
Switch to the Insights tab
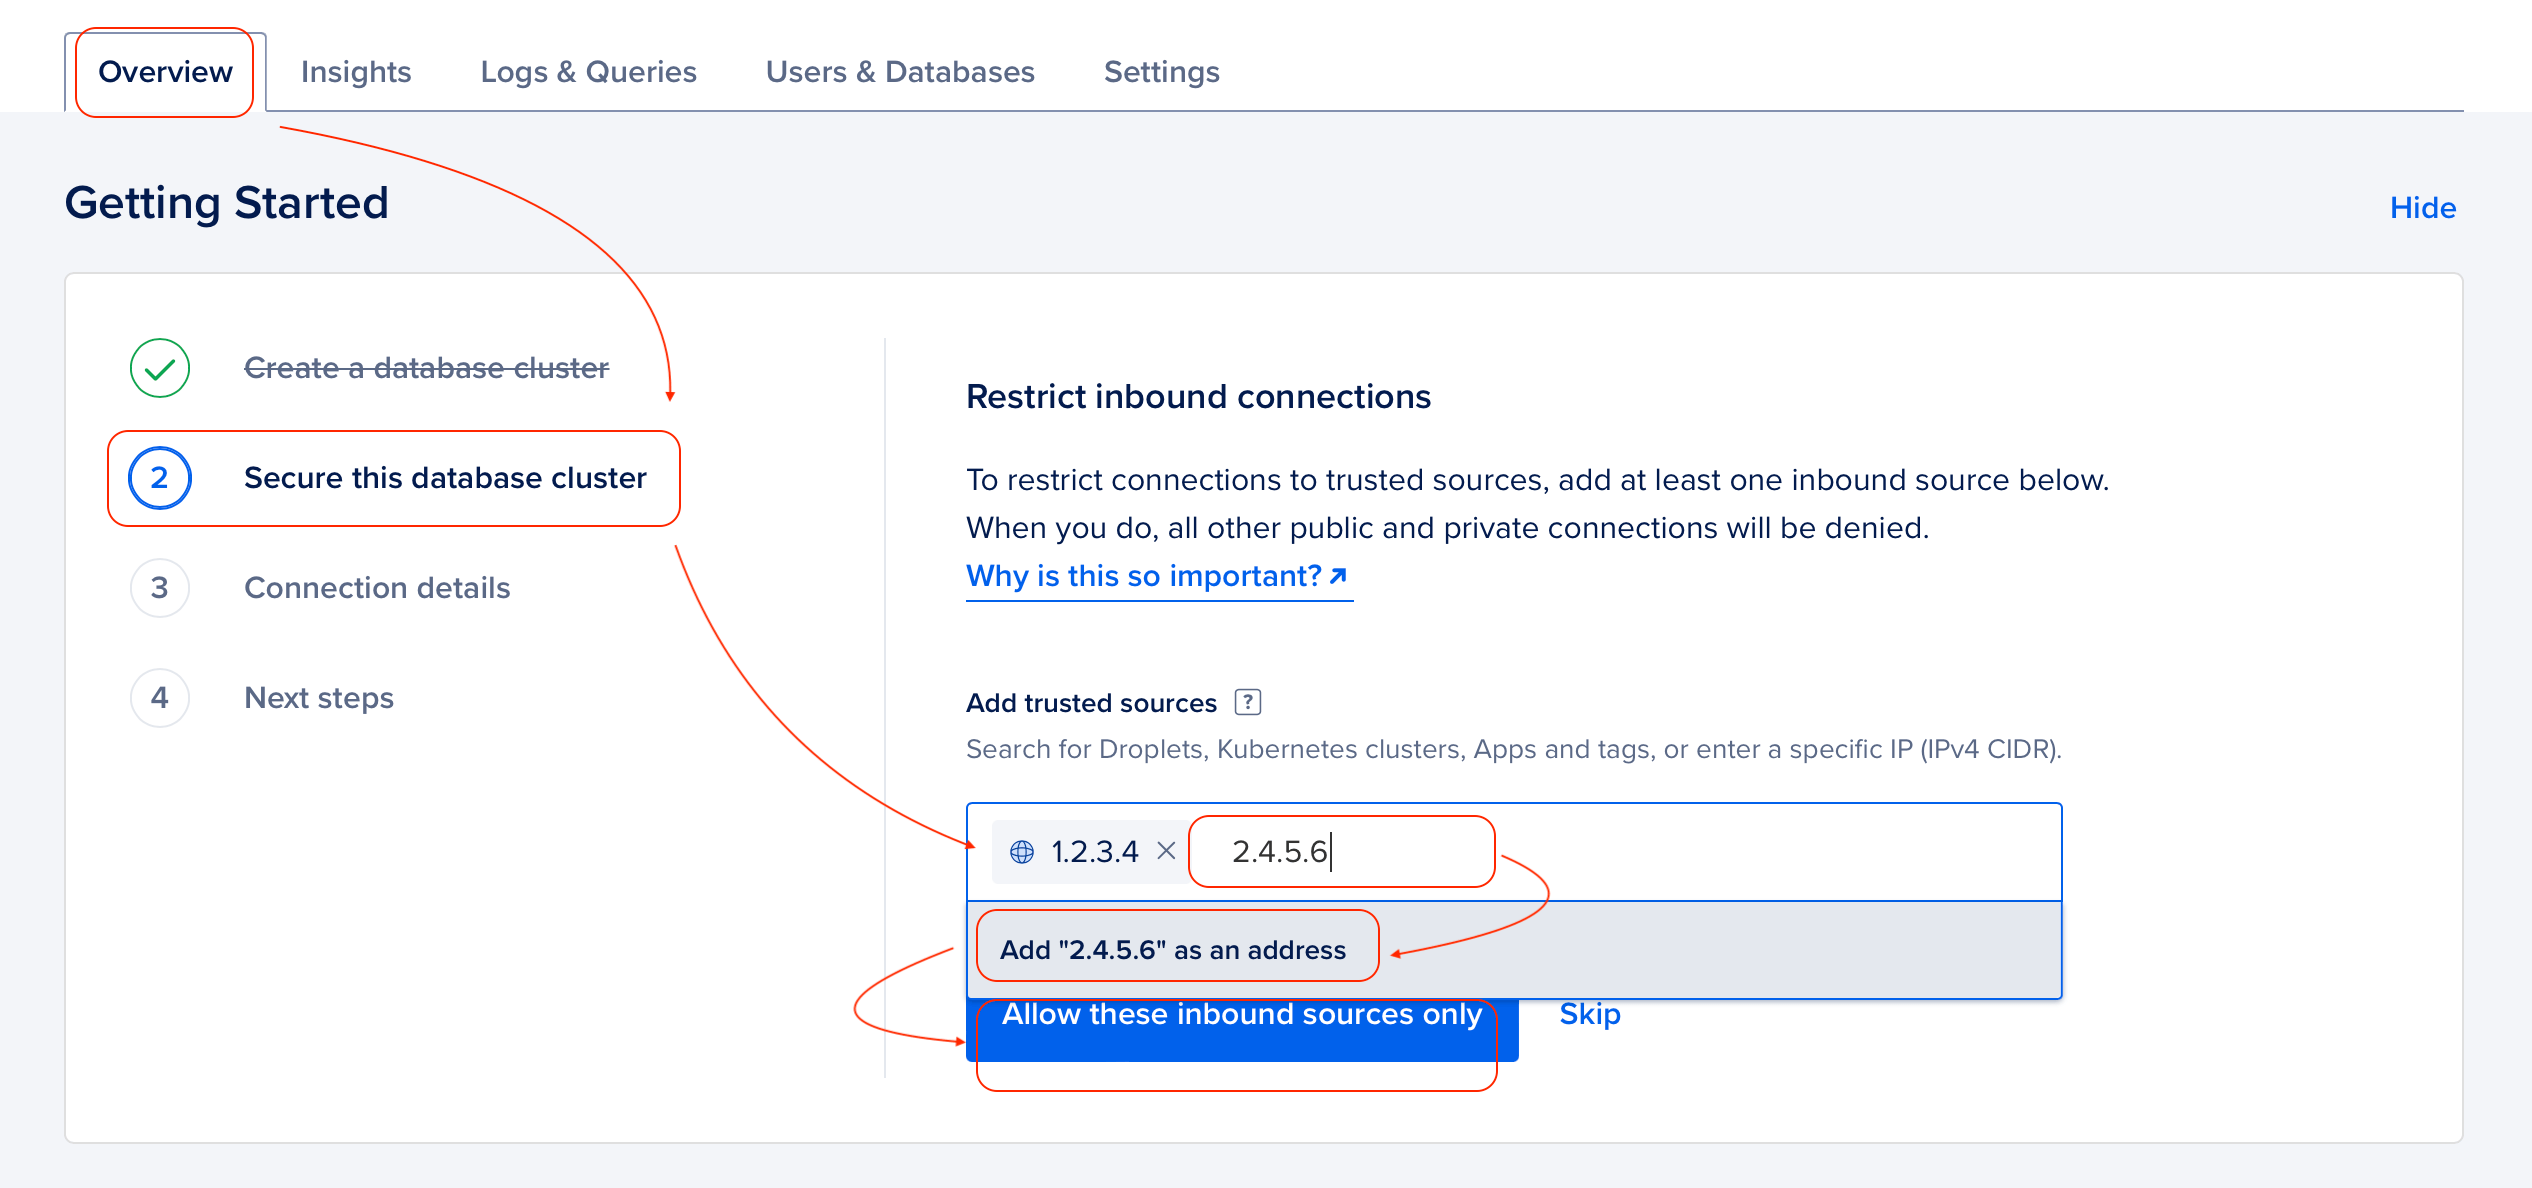point(356,71)
